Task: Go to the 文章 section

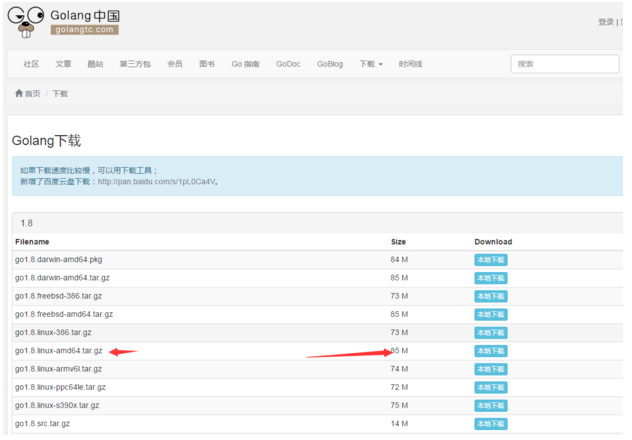Action: coord(63,64)
